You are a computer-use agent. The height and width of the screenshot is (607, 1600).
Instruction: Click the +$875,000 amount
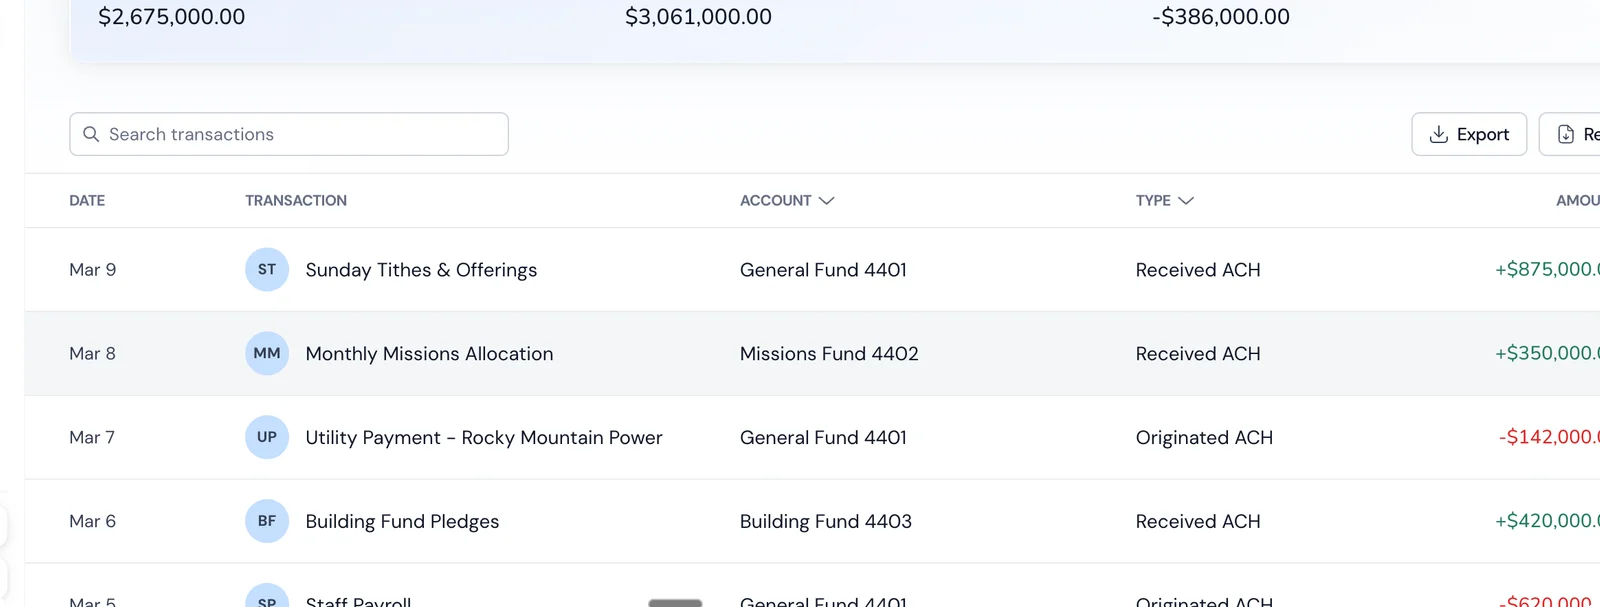(1547, 270)
